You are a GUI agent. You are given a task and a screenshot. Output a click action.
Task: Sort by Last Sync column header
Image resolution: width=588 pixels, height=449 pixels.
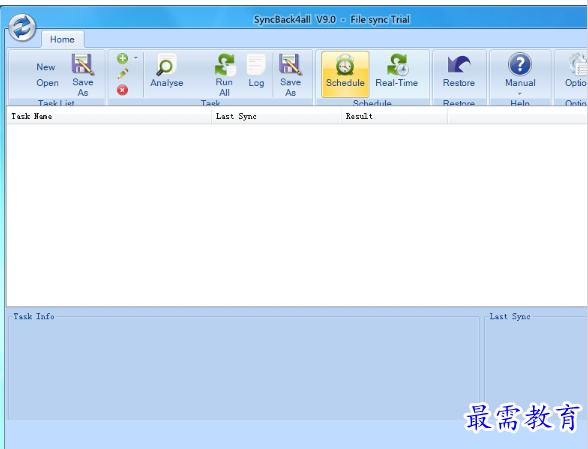click(277, 116)
